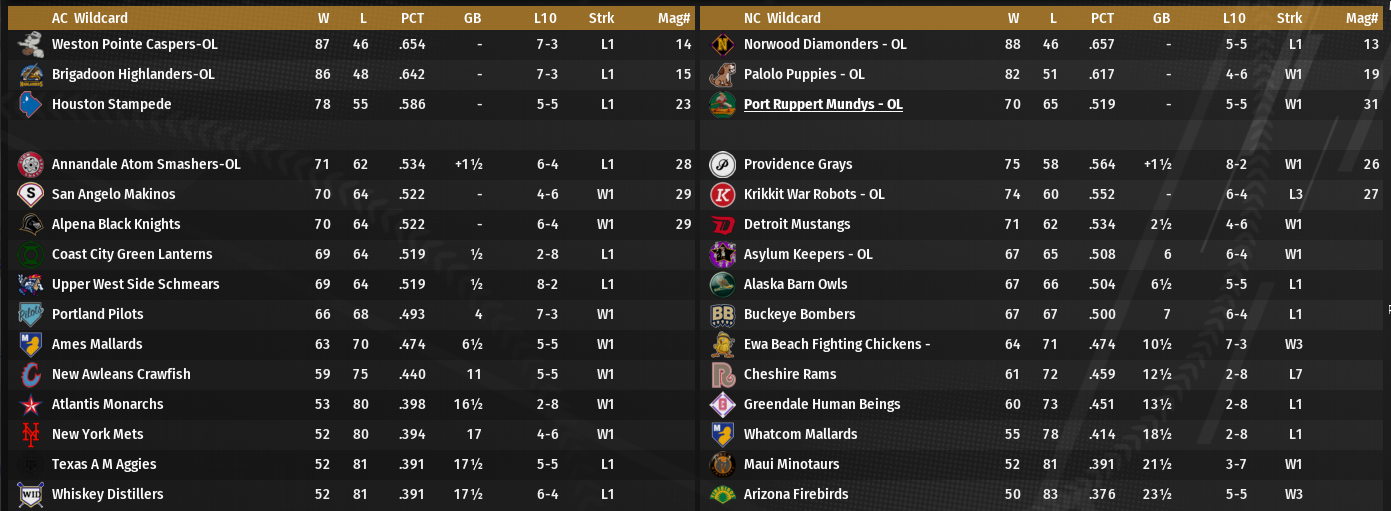Click the Houston Stampede team logo
Viewport: 1391px width, 511px height.
click(x=30, y=104)
